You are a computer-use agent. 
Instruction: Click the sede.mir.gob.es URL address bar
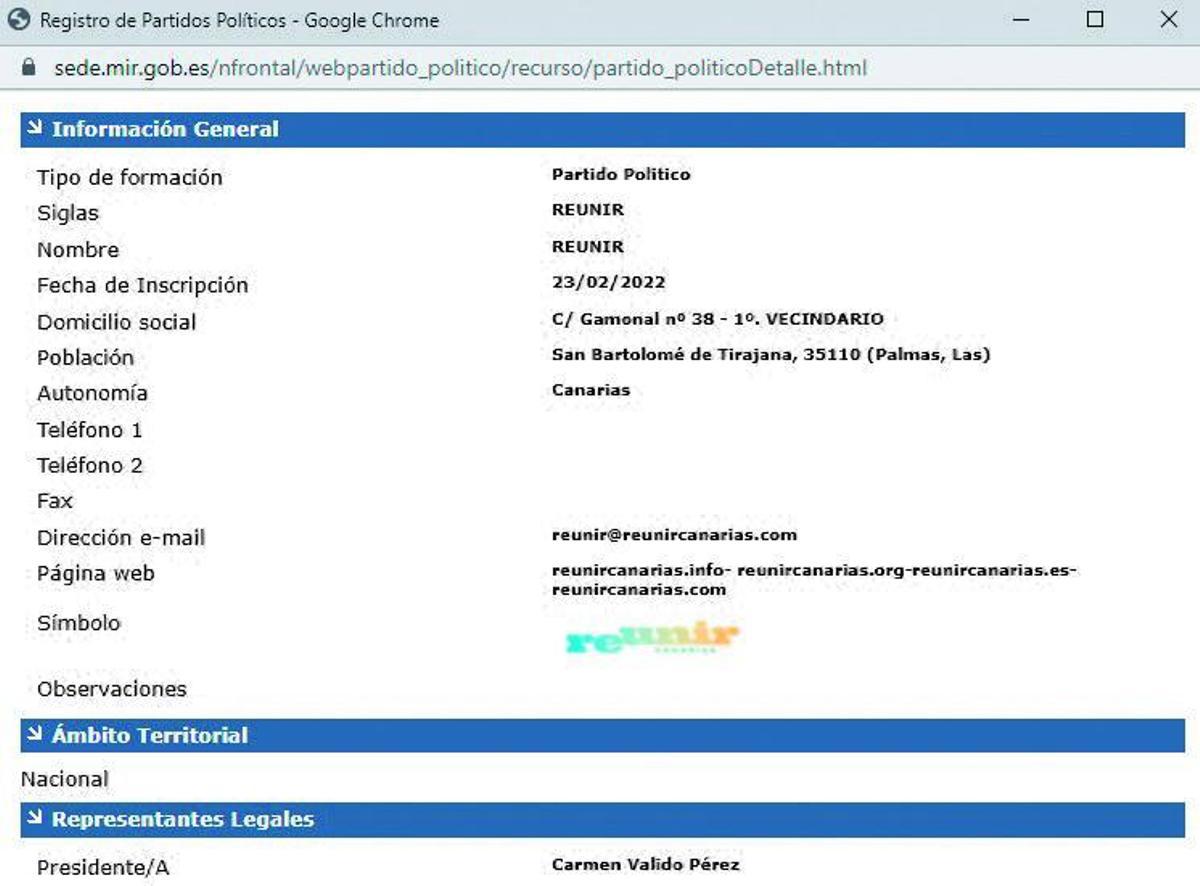pyautogui.click(x=460, y=69)
